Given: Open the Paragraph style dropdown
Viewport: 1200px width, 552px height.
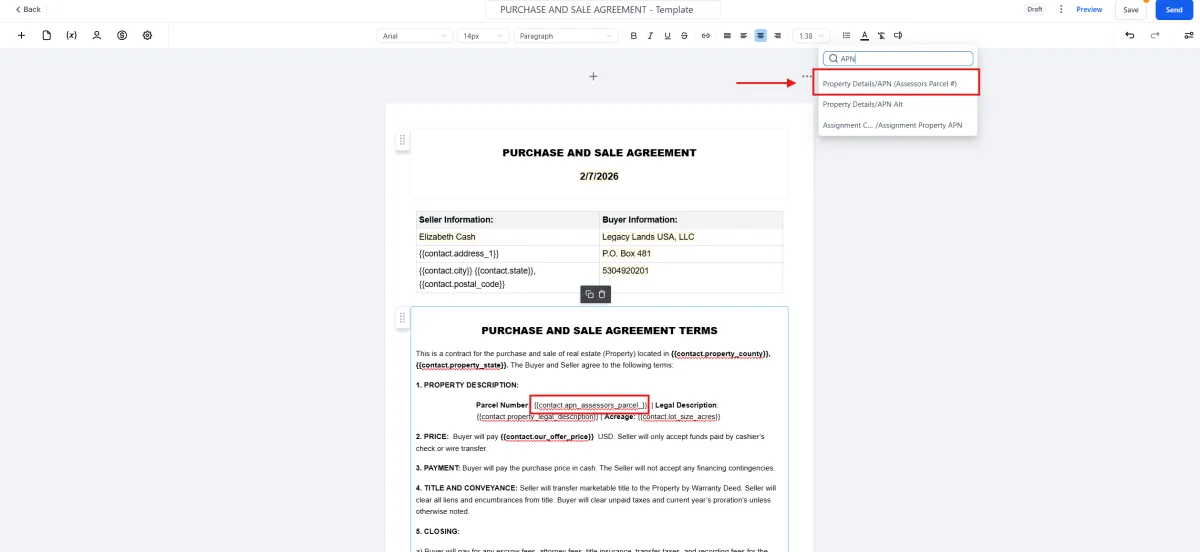Looking at the screenshot, I should pos(566,35).
